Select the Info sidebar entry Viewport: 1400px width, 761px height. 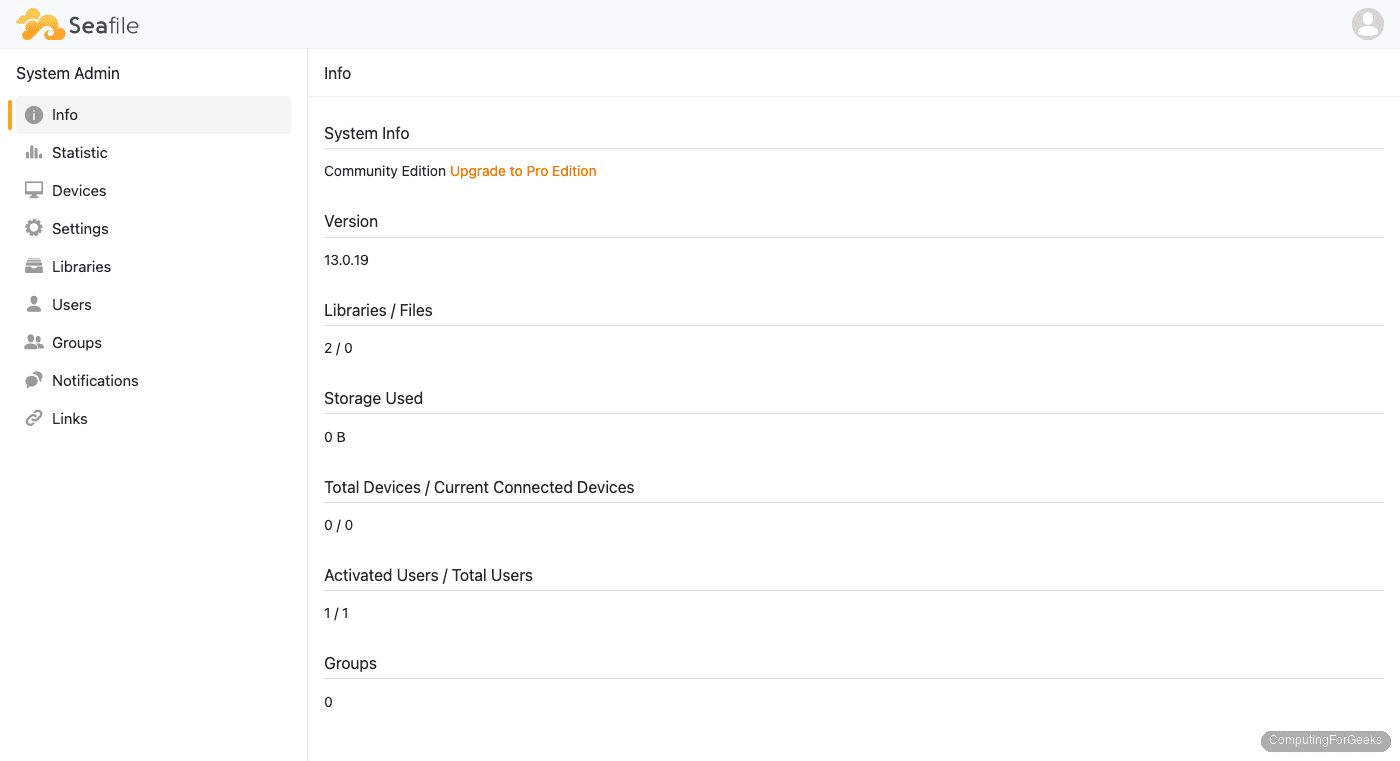tap(65, 114)
